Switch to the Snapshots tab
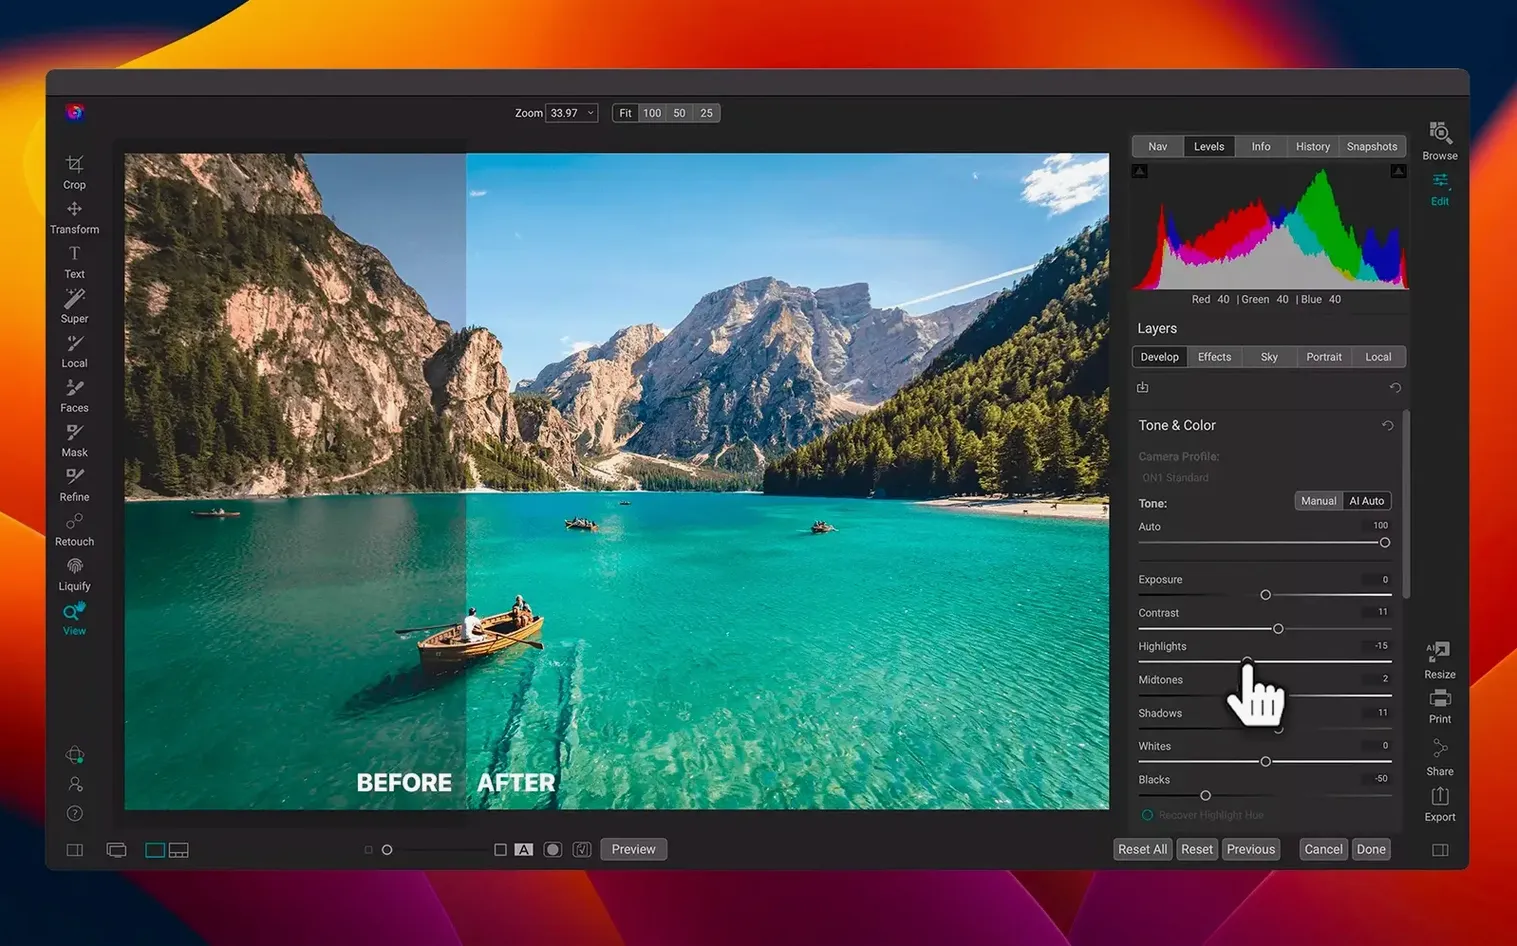1517x946 pixels. click(x=1372, y=147)
